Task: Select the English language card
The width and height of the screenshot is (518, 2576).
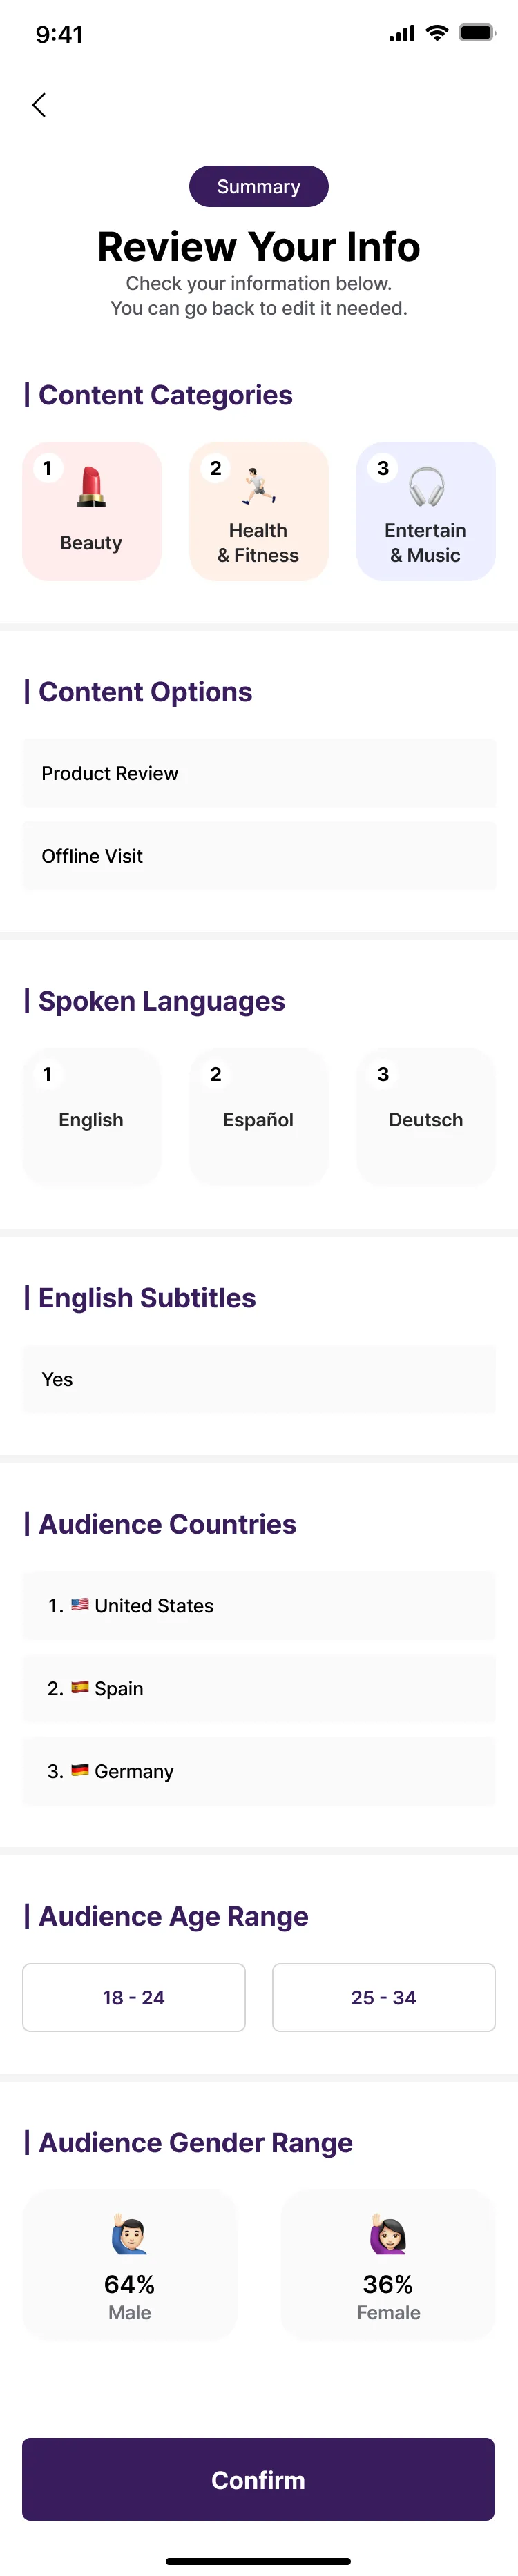Action: (92, 1117)
